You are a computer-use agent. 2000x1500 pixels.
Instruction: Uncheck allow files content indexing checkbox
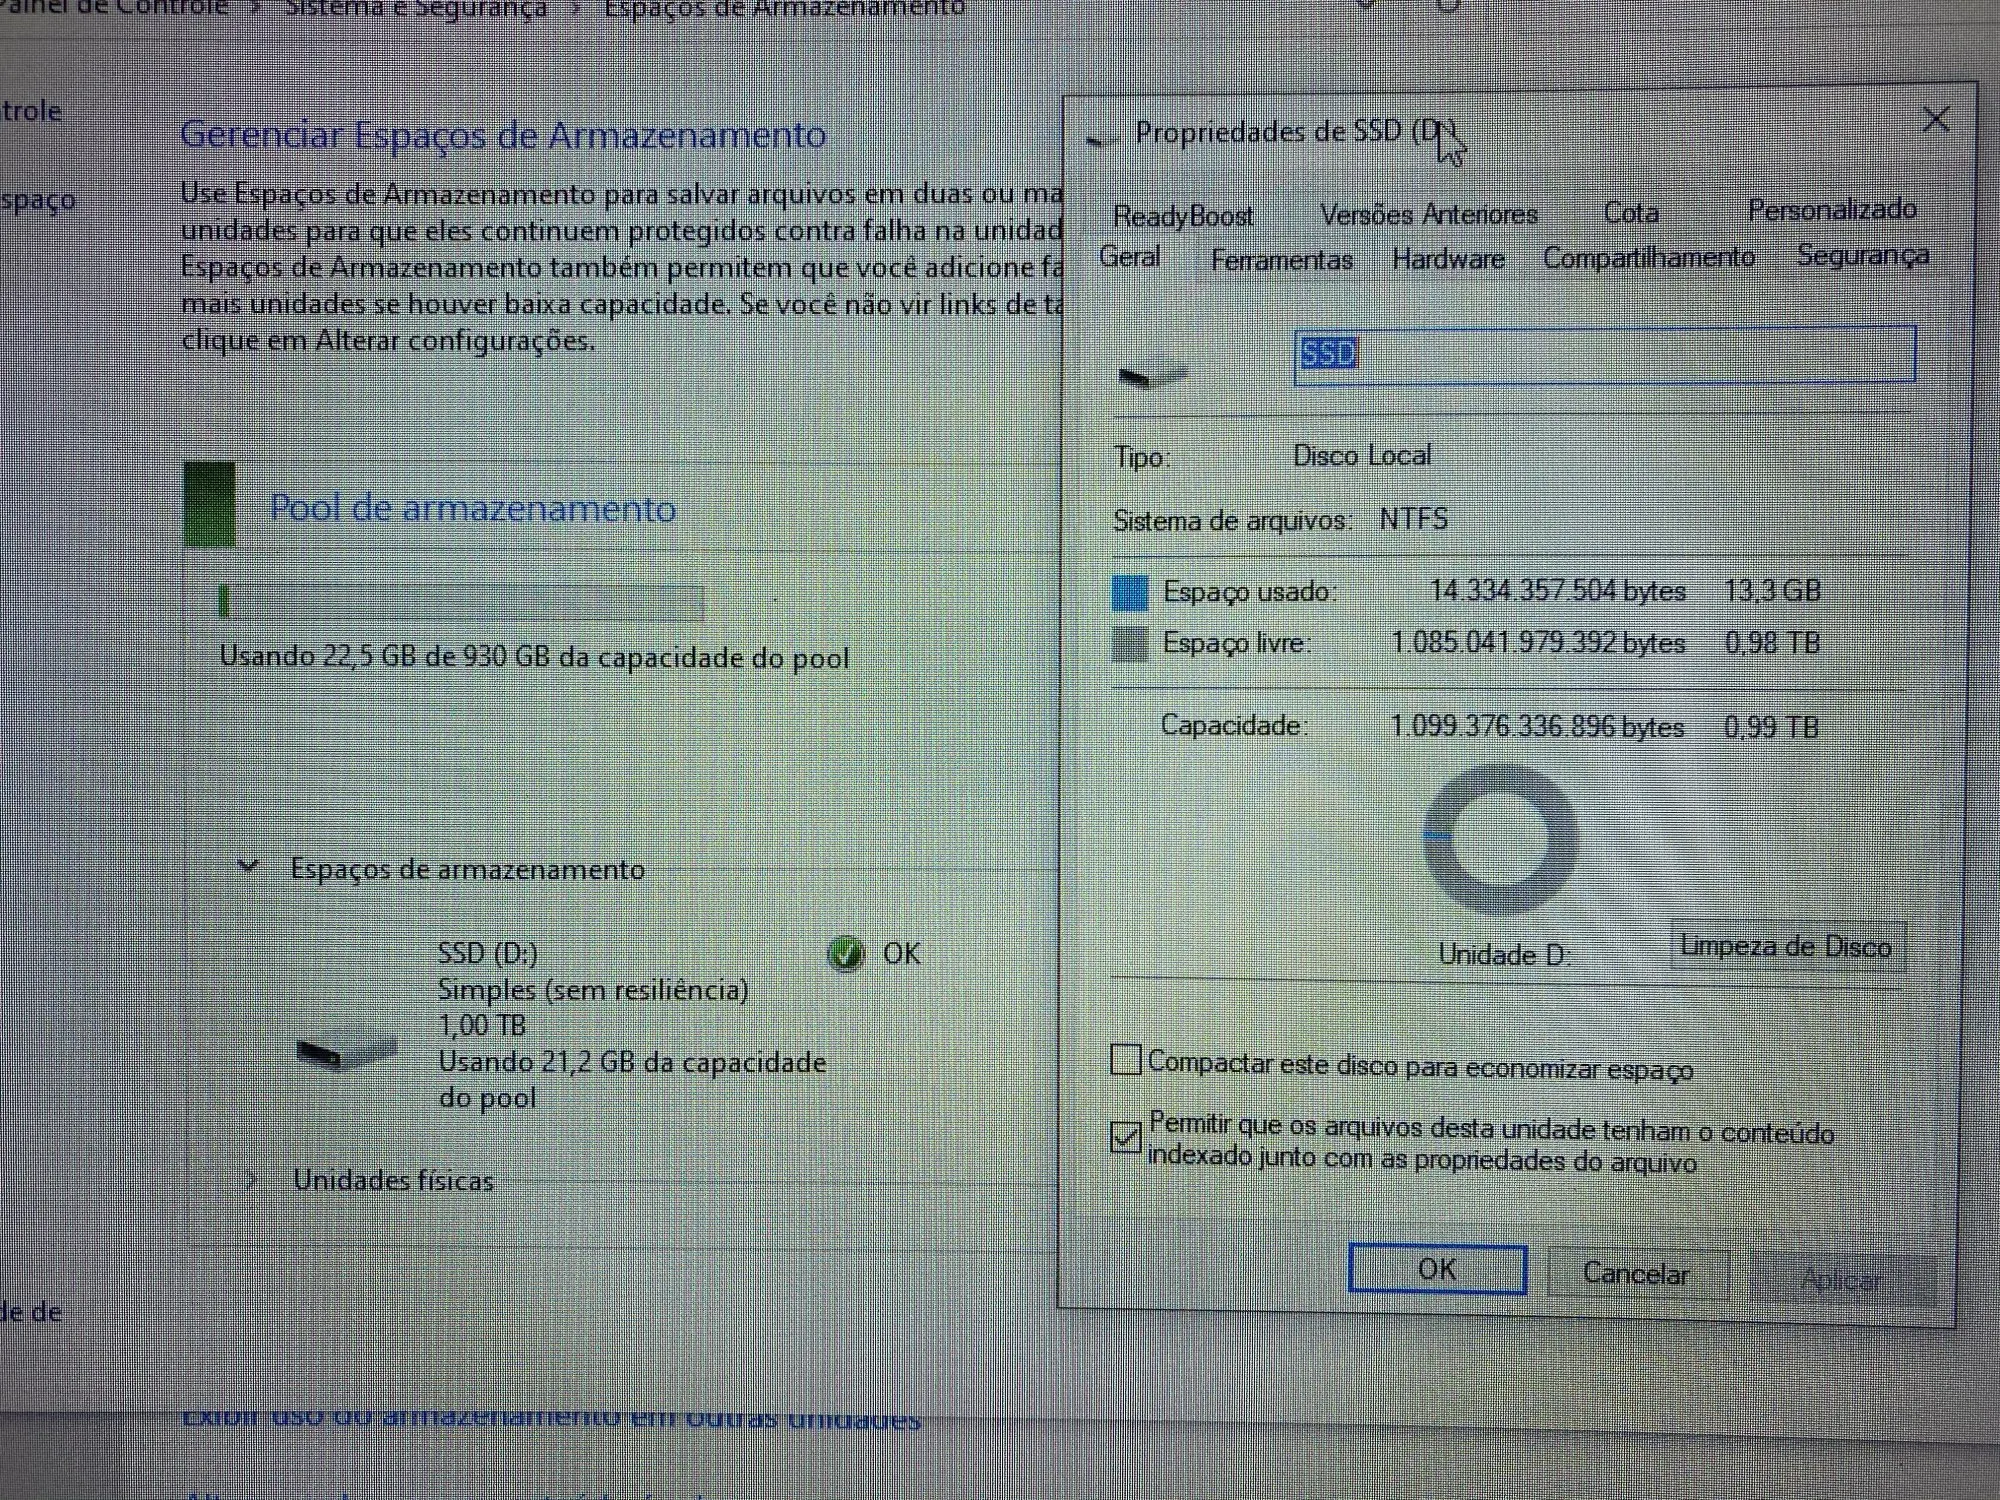[1126, 1137]
